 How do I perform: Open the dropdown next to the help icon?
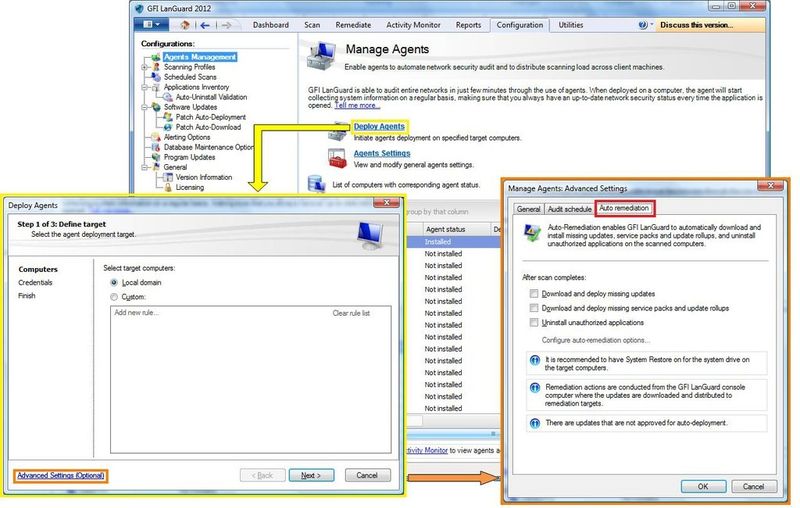pos(652,24)
